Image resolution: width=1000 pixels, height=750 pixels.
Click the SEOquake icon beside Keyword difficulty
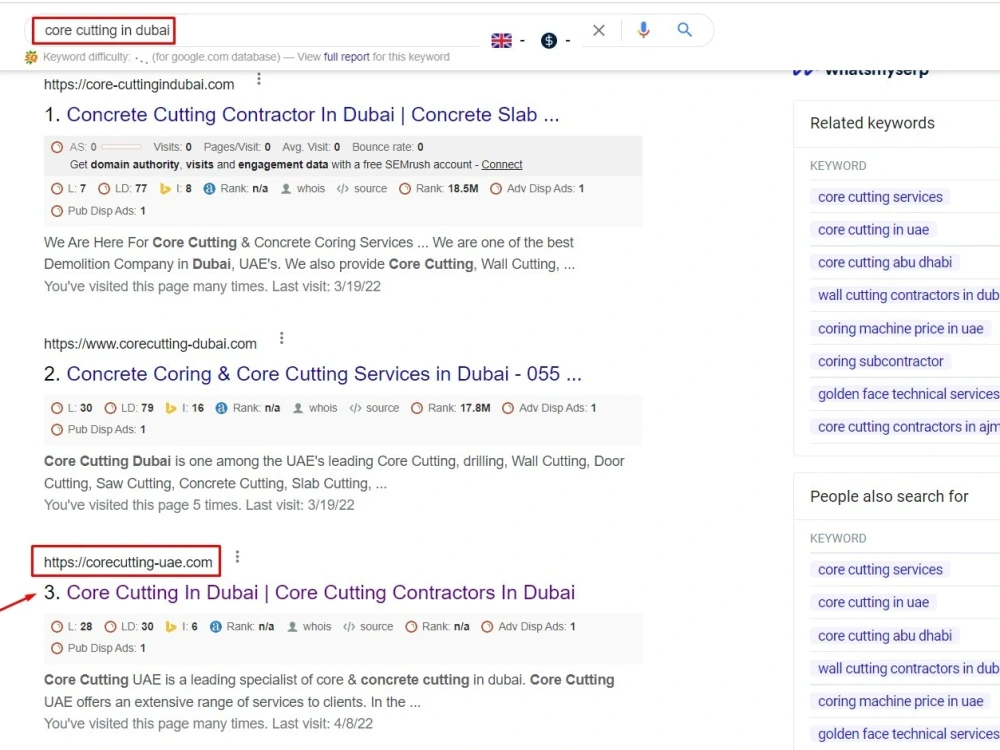pyautogui.click(x=31, y=57)
